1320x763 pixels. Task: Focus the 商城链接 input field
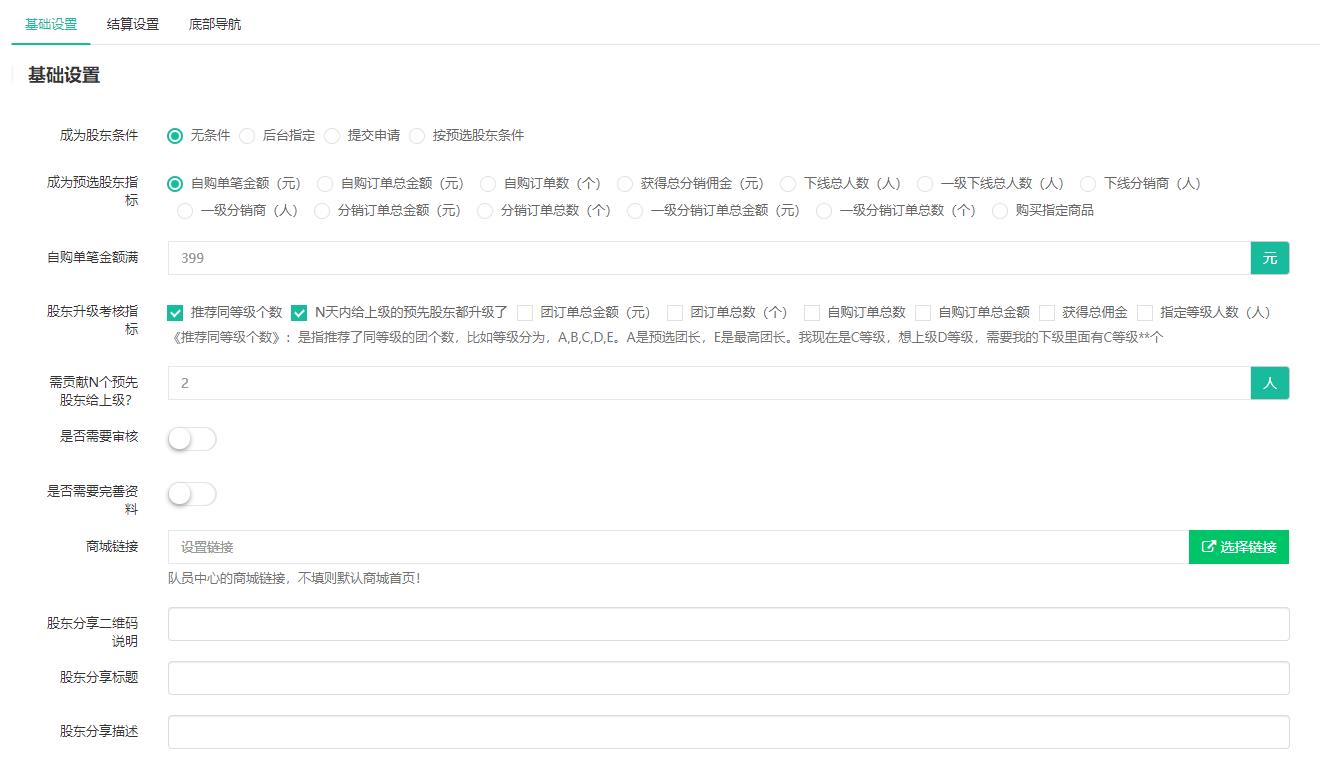click(678, 547)
